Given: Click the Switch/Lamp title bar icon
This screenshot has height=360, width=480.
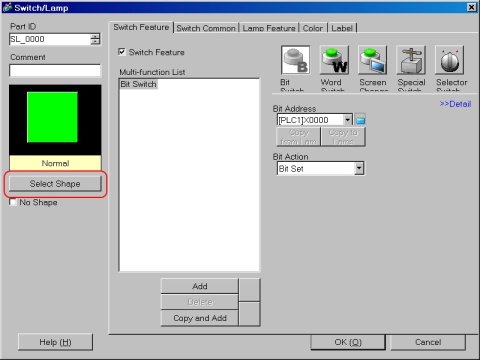Looking at the screenshot, I should pos(7,7).
